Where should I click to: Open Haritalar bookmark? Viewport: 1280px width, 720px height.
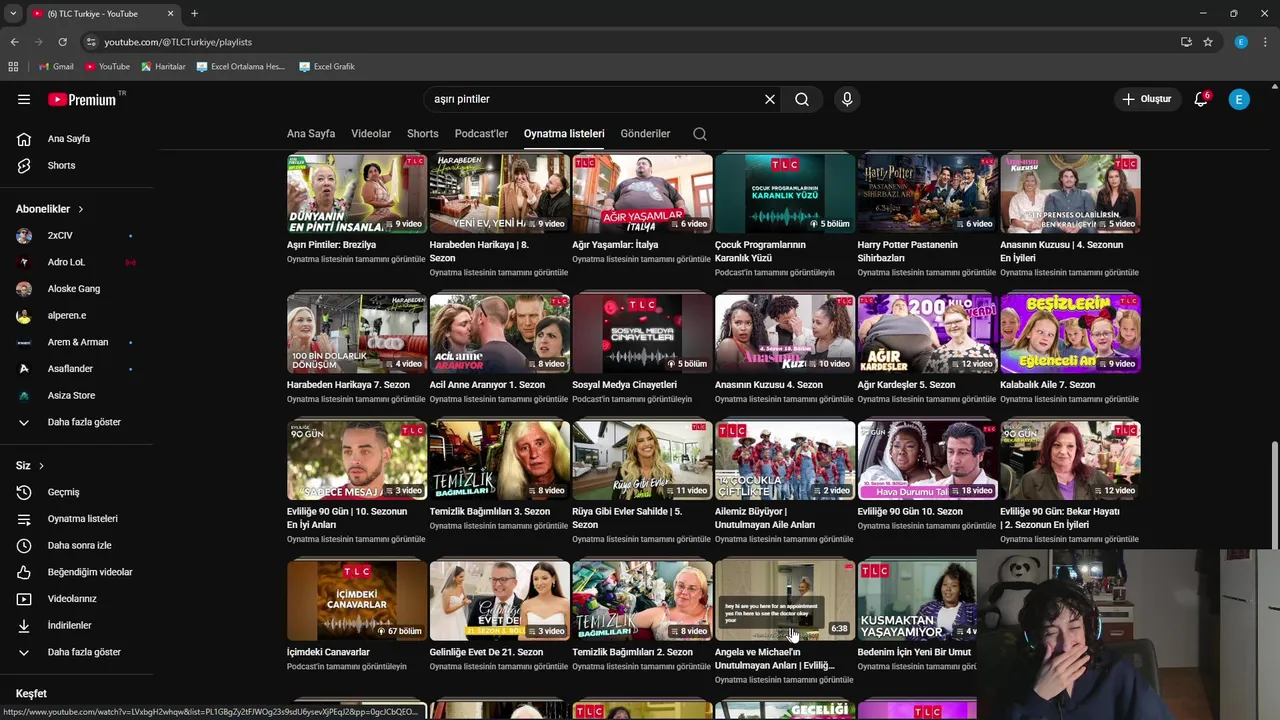pos(163,67)
